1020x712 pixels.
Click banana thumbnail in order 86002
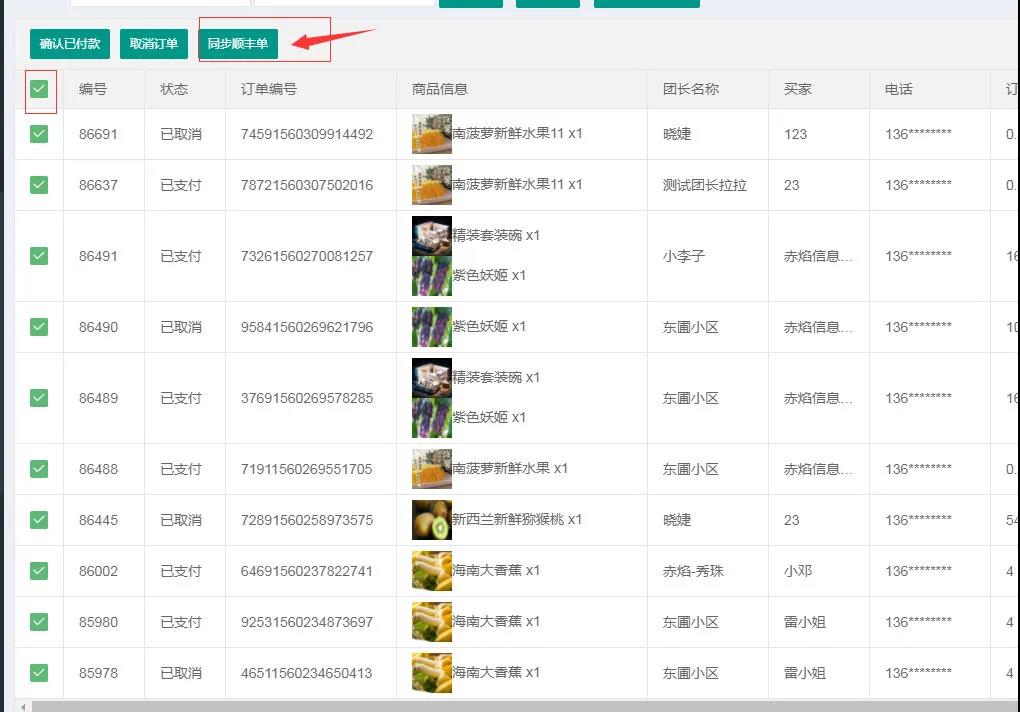tap(432, 571)
